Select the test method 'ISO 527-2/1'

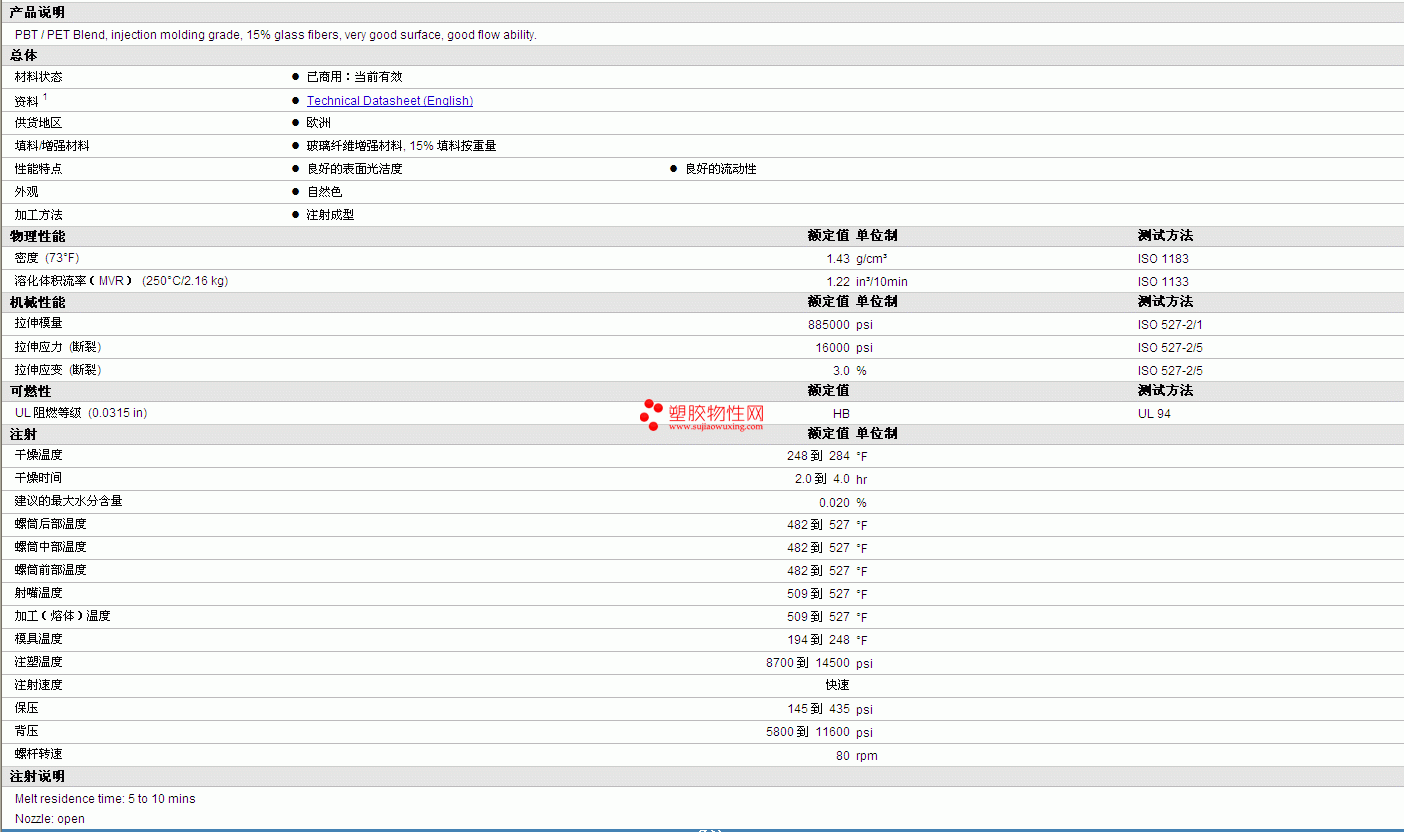click(x=1170, y=325)
